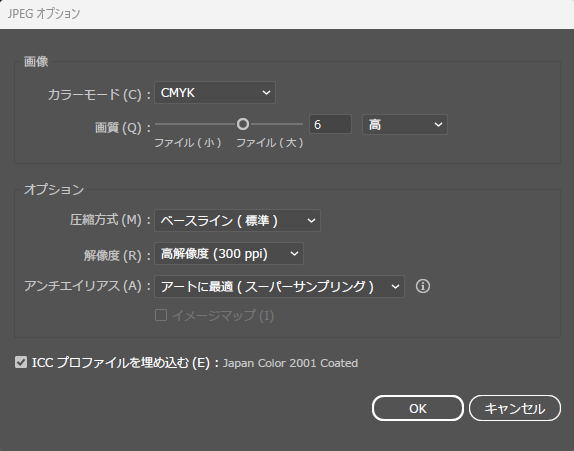Click the chevron on the compression method box

tap(311, 221)
